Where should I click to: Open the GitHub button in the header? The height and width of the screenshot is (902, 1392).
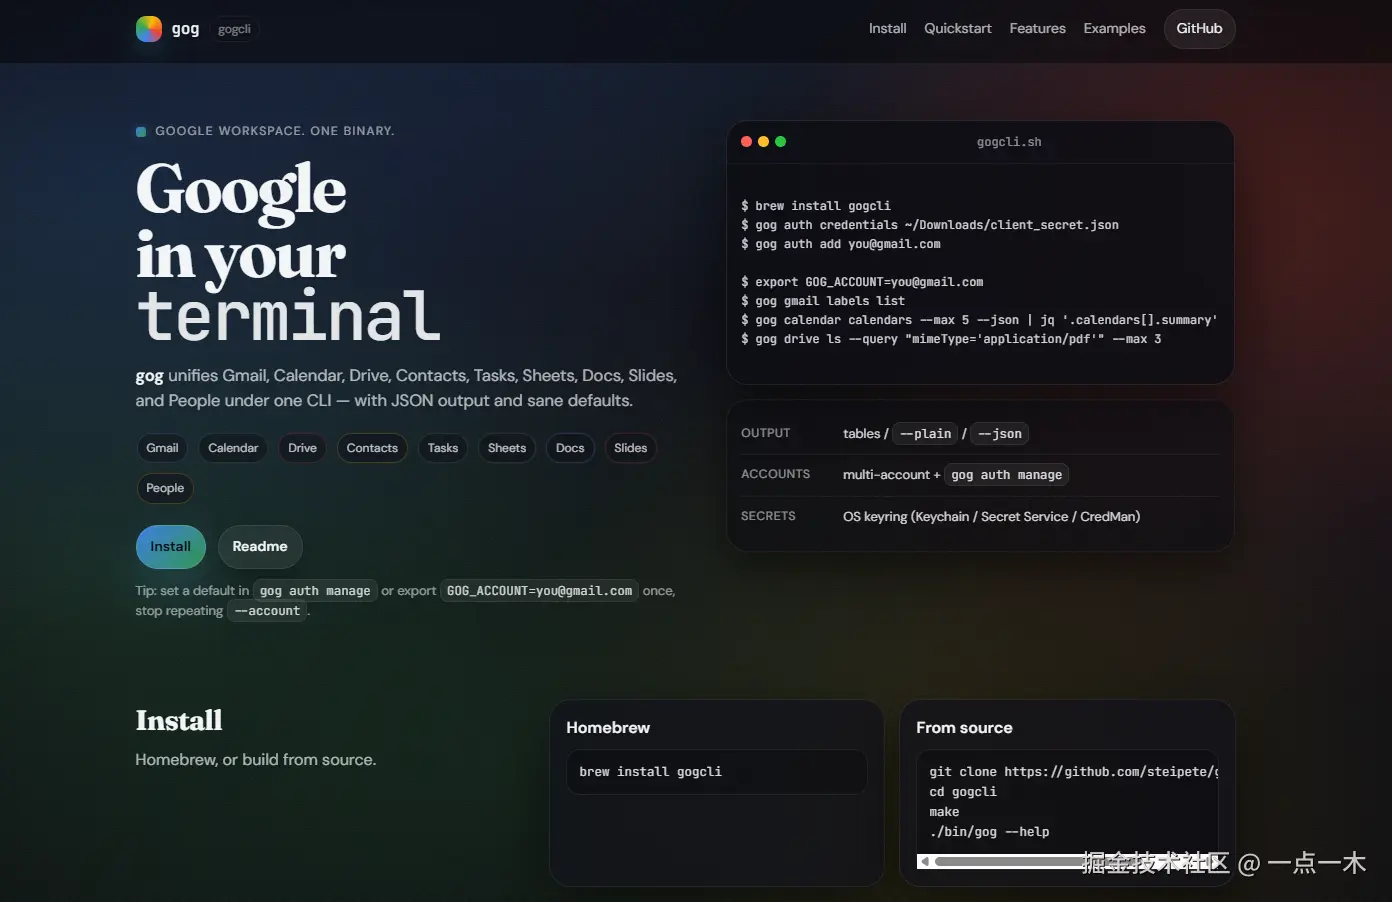click(1199, 29)
